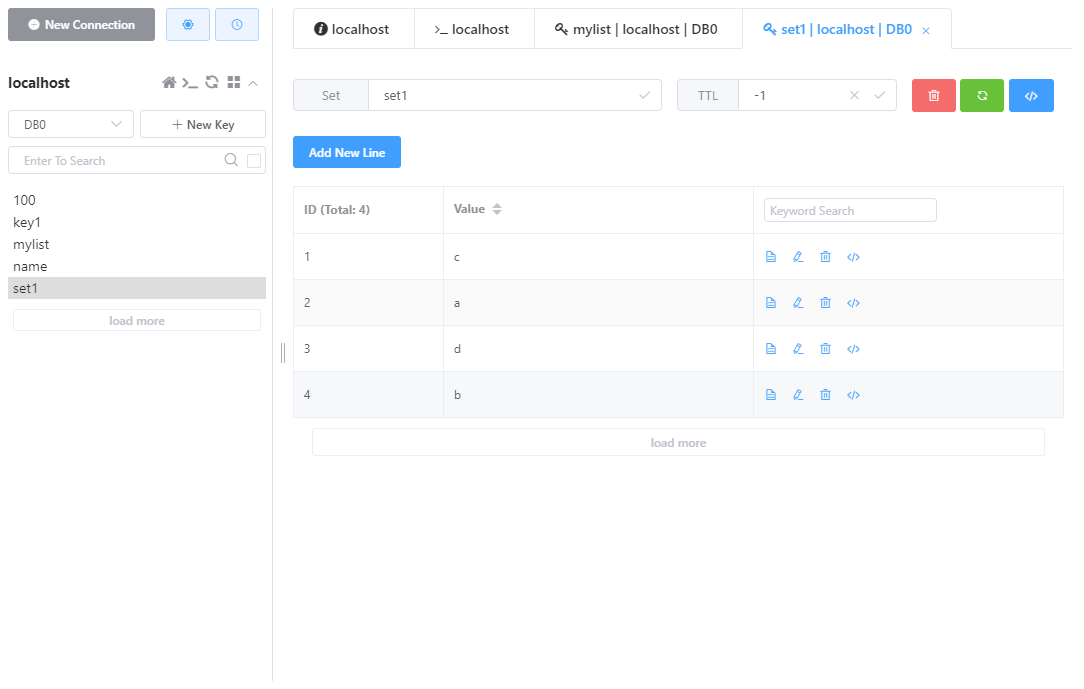Close the set1 tab

coord(926,30)
